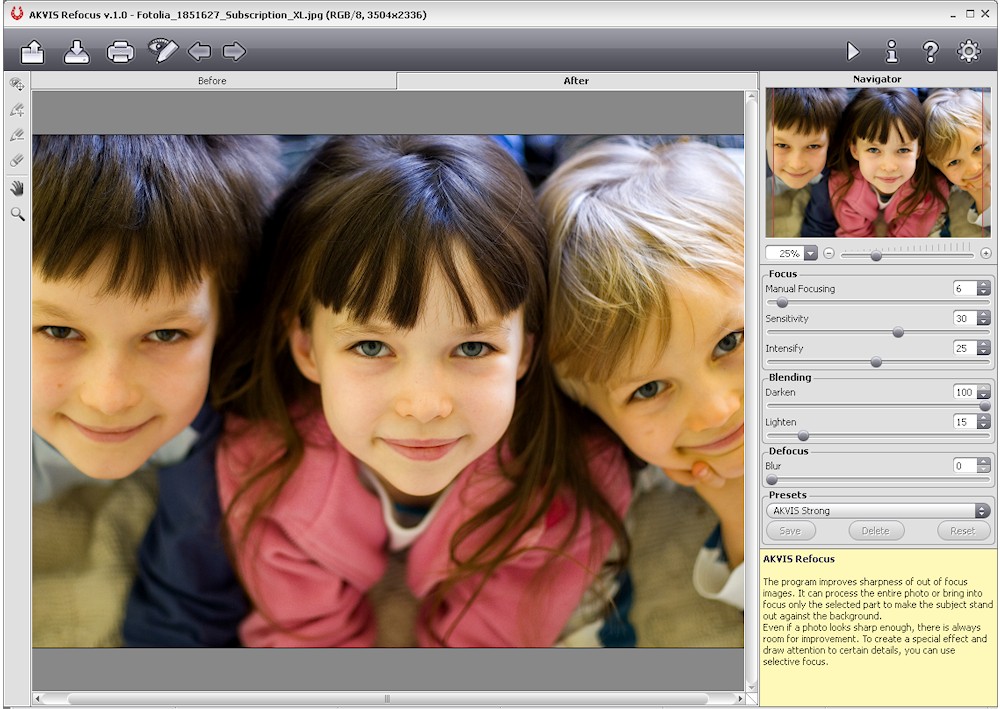Select the Zoom magnifier tool
This screenshot has width=1000, height=709.
(17, 214)
